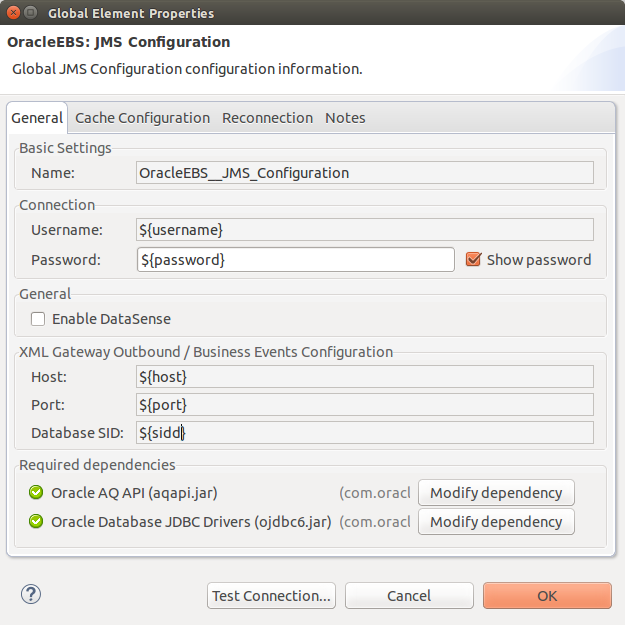Open the Reconnection tab

tap(267, 118)
